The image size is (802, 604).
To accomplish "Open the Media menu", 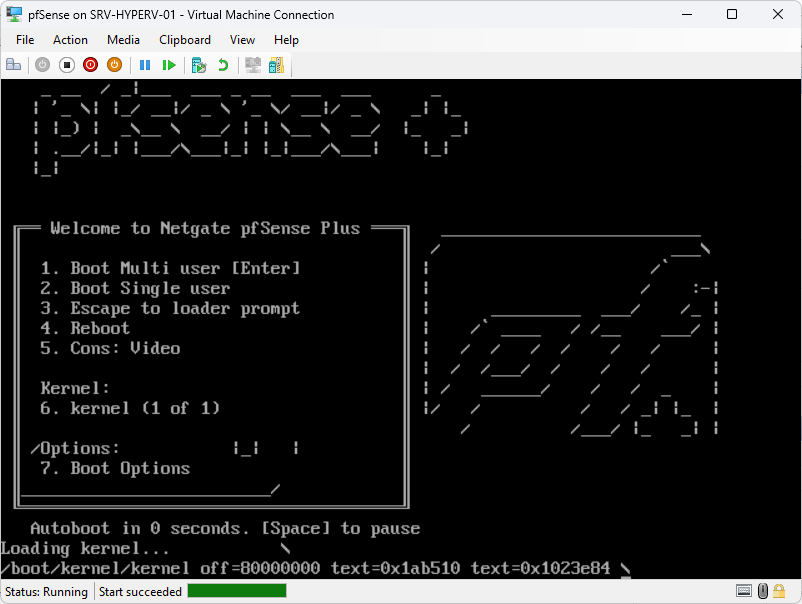I will pos(123,40).
